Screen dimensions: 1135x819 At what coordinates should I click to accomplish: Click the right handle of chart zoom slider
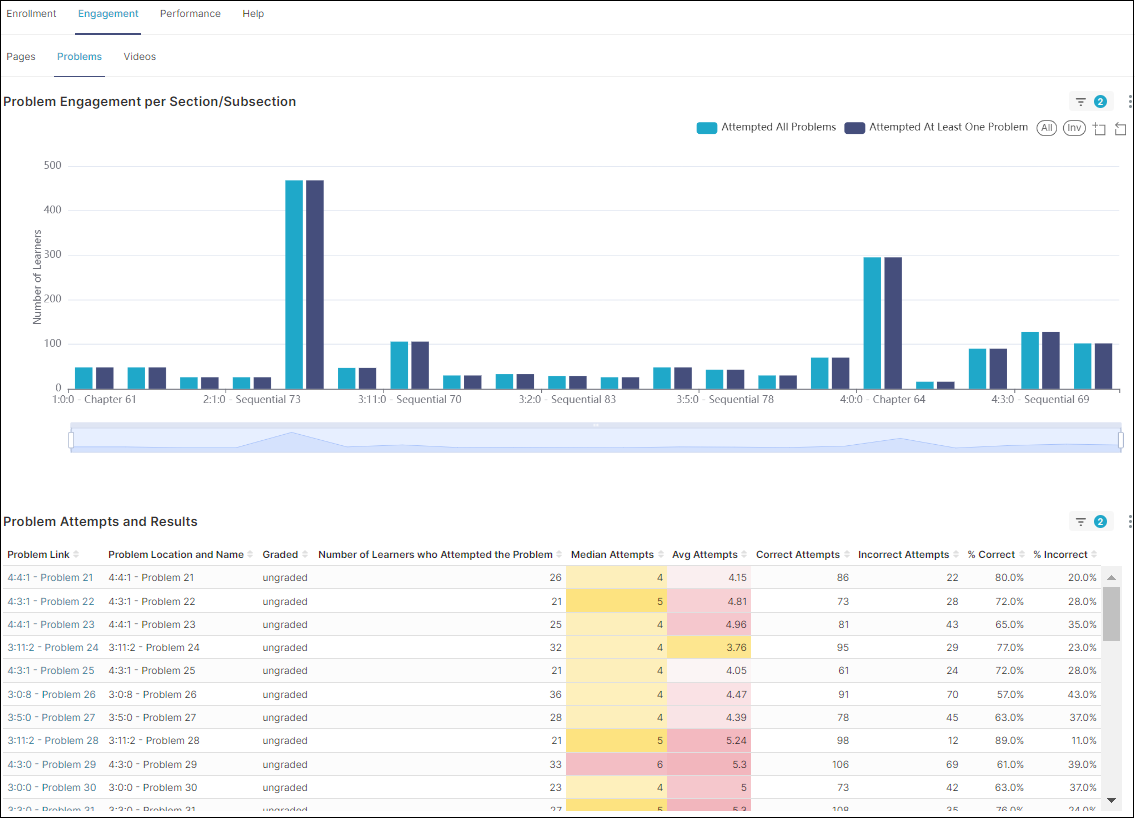point(1120,441)
